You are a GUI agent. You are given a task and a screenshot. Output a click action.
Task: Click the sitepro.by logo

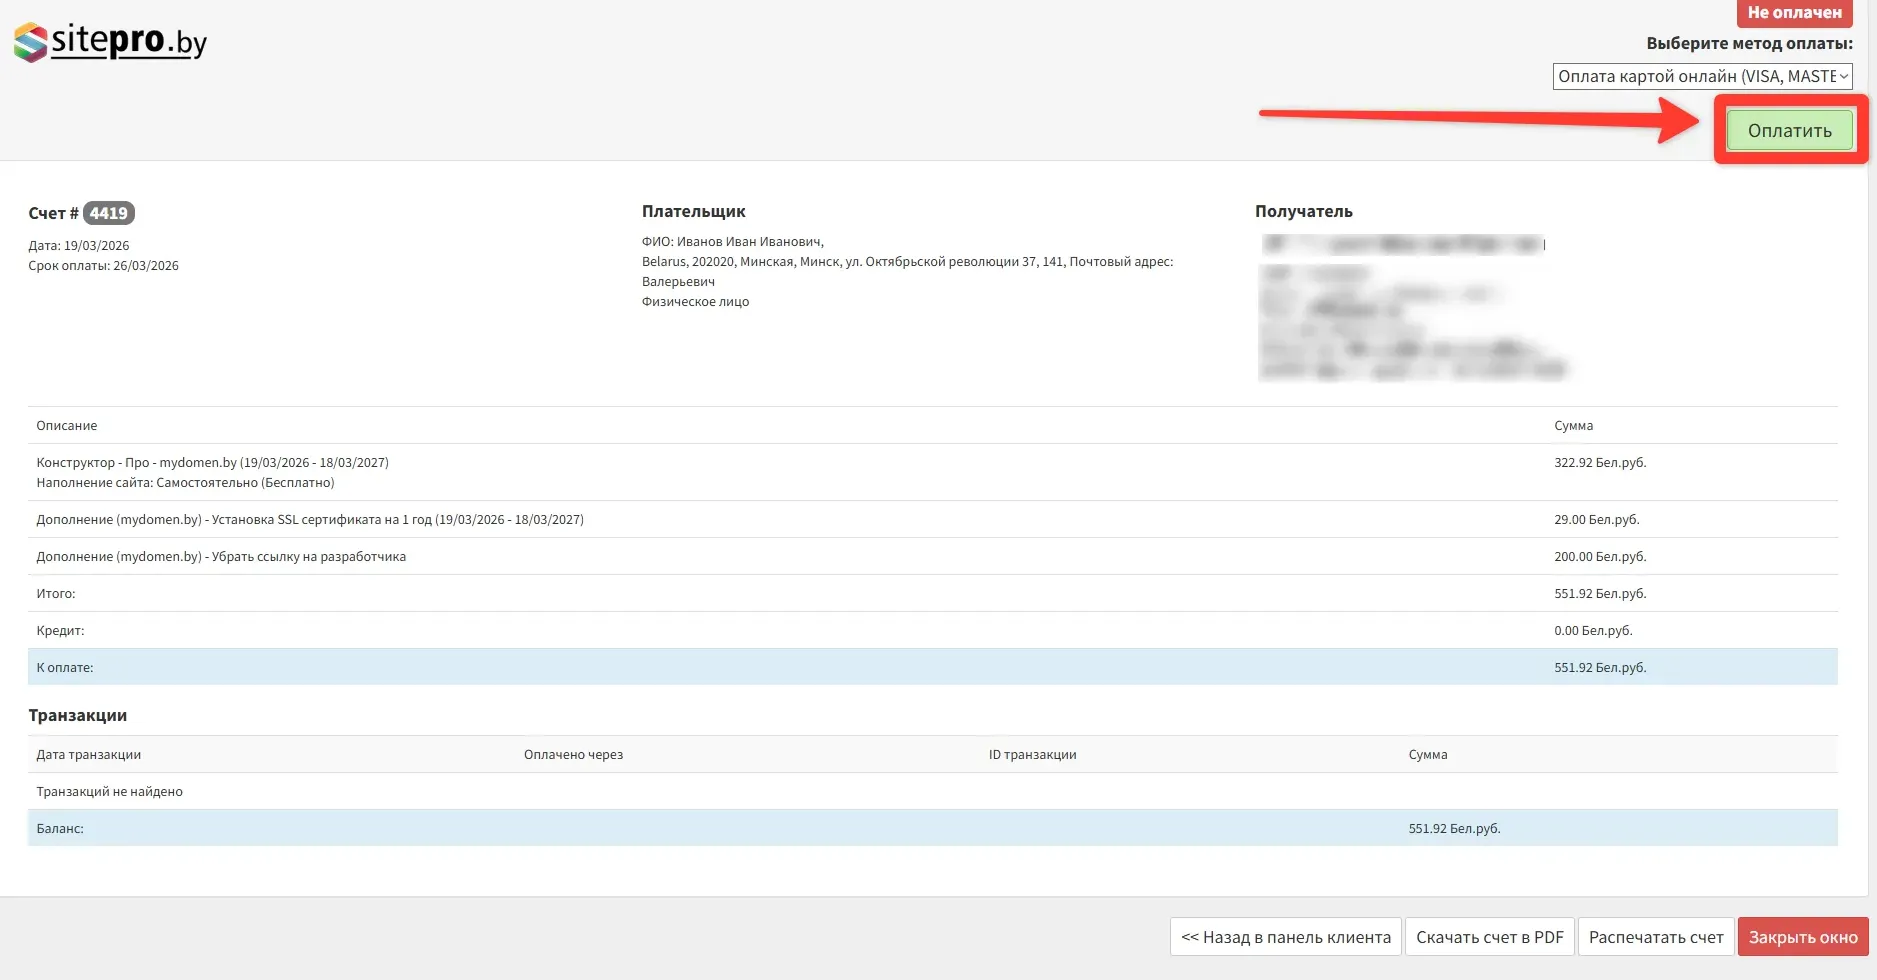(x=110, y=42)
